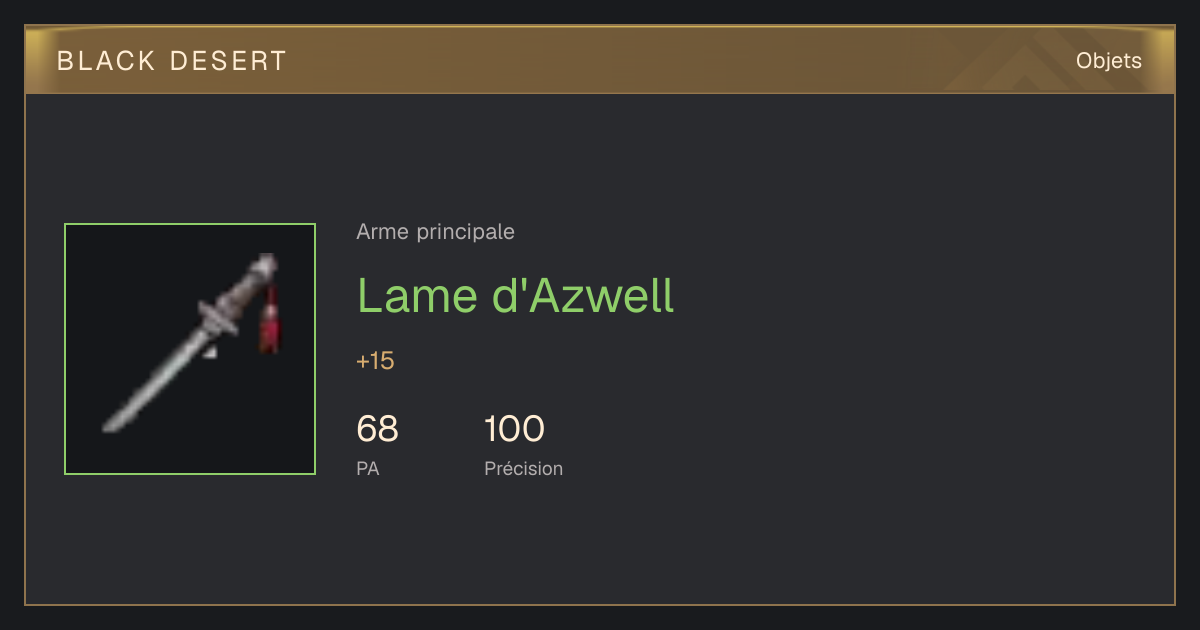Screen dimensions: 1200x630
Task: Click the 68 PA value
Action: [x=378, y=429]
